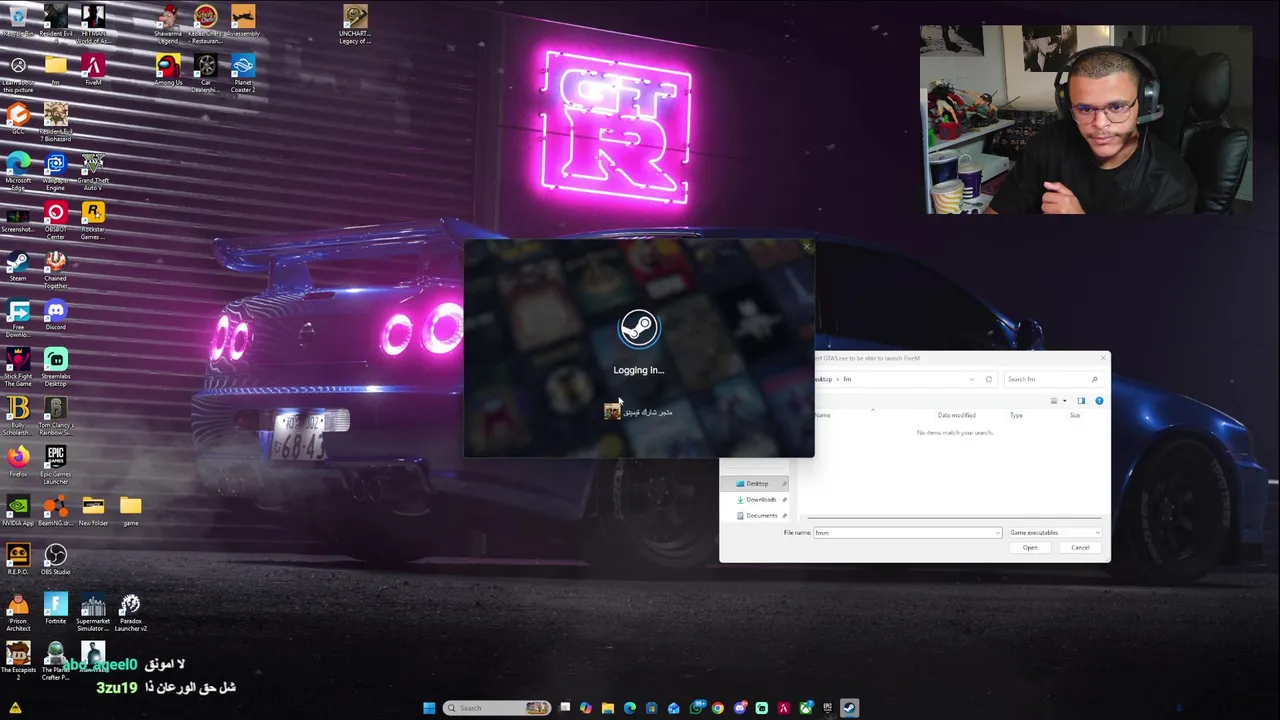Viewport: 1280px width, 720px height.
Task: Open the Grand Theft Auto V shortcut
Action: click(93, 170)
